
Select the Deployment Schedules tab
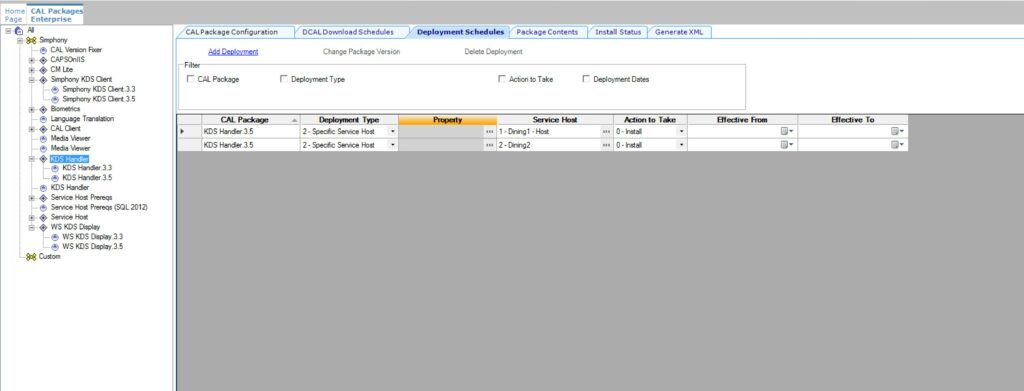(460, 32)
